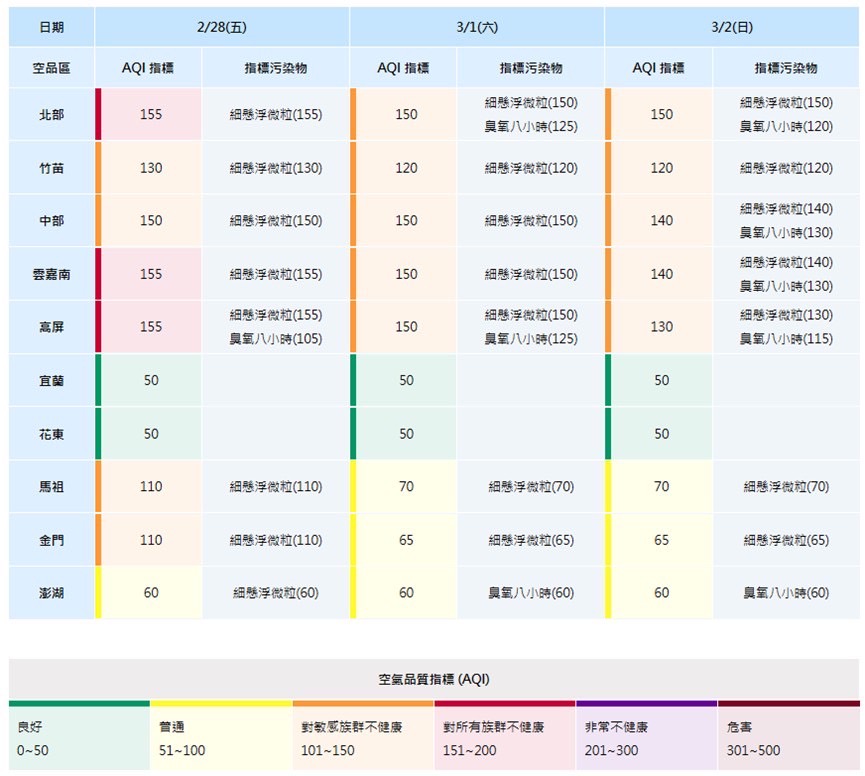The height and width of the screenshot is (776, 865).
Task: Select the 中部 row label
Action: [x=51, y=221]
